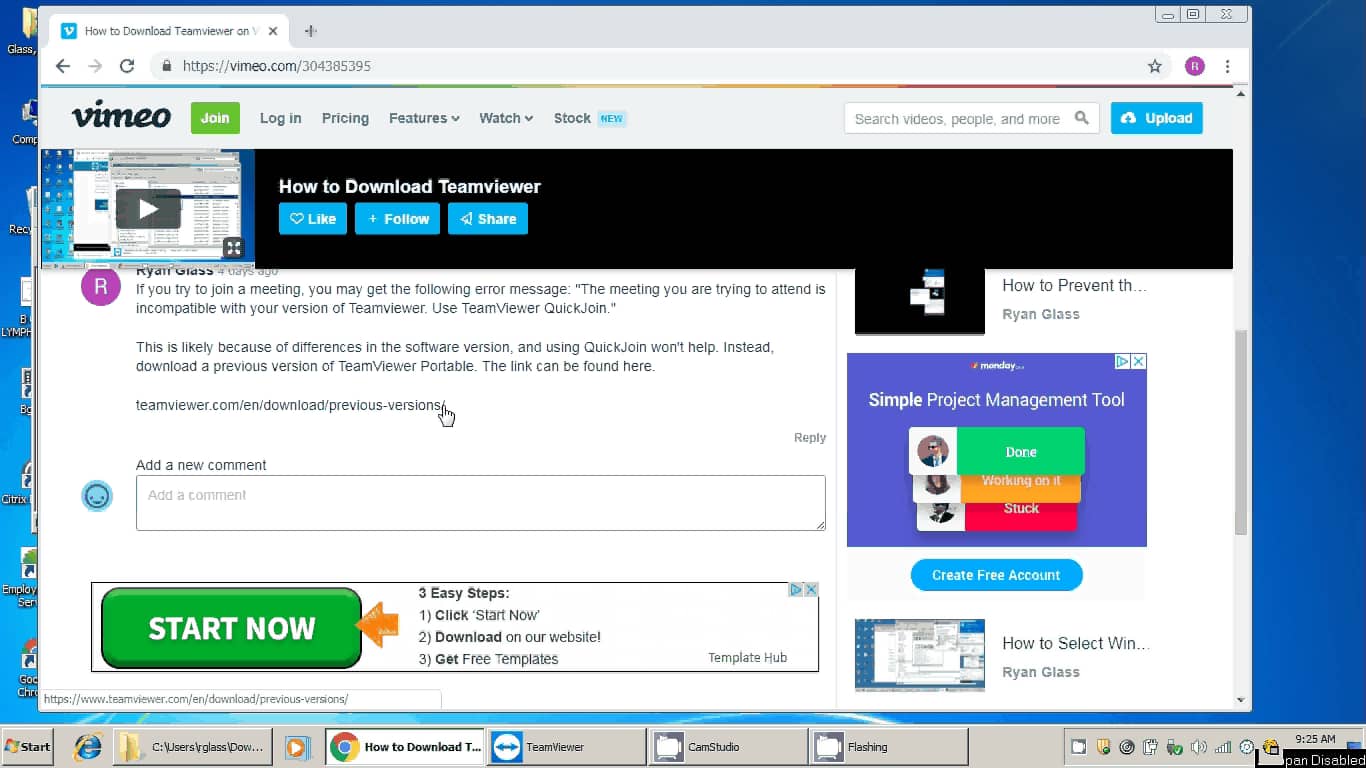Click Ryan Glass commenter name
The width and height of the screenshot is (1366, 768).
pos(174,270)
